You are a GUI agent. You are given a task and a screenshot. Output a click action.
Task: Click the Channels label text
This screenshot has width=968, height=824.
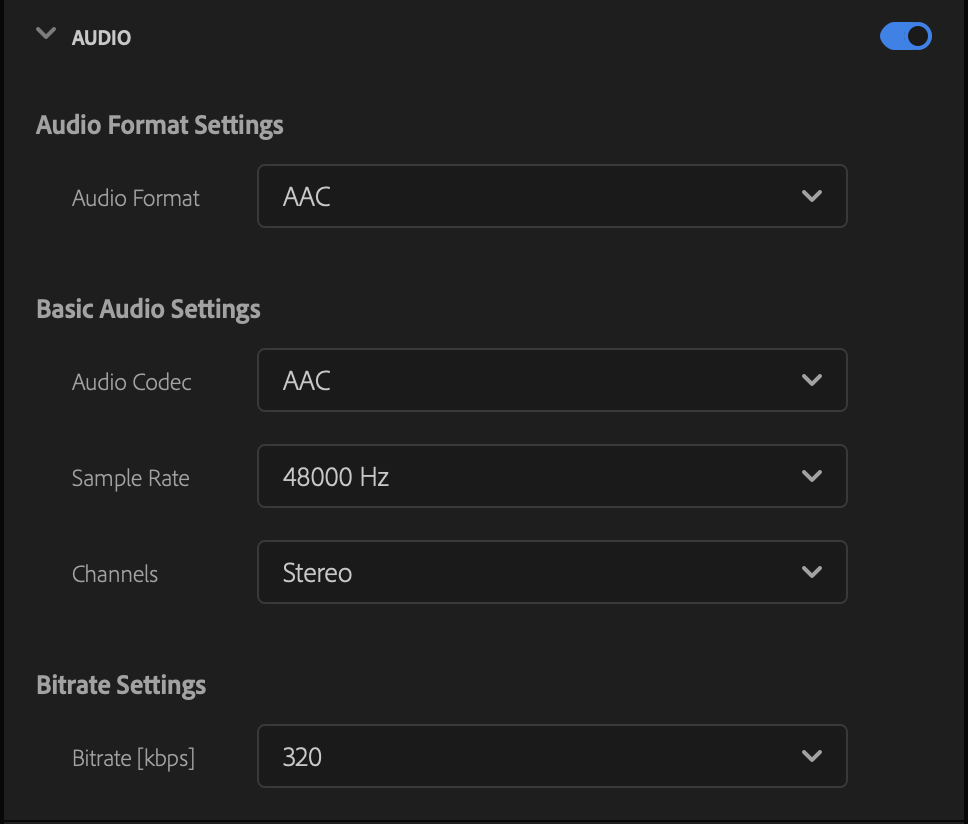115,574
